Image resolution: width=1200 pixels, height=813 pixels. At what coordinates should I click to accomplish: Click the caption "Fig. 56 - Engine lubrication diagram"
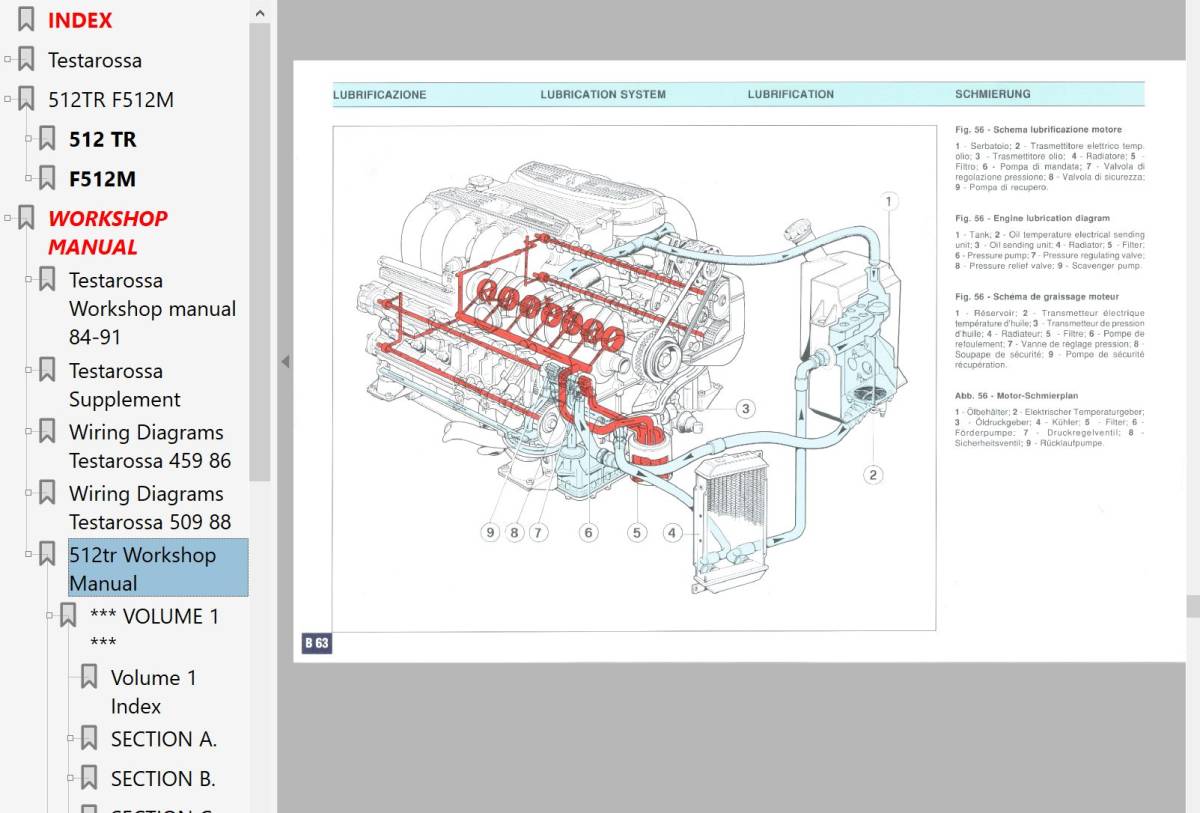point(1032,218)
